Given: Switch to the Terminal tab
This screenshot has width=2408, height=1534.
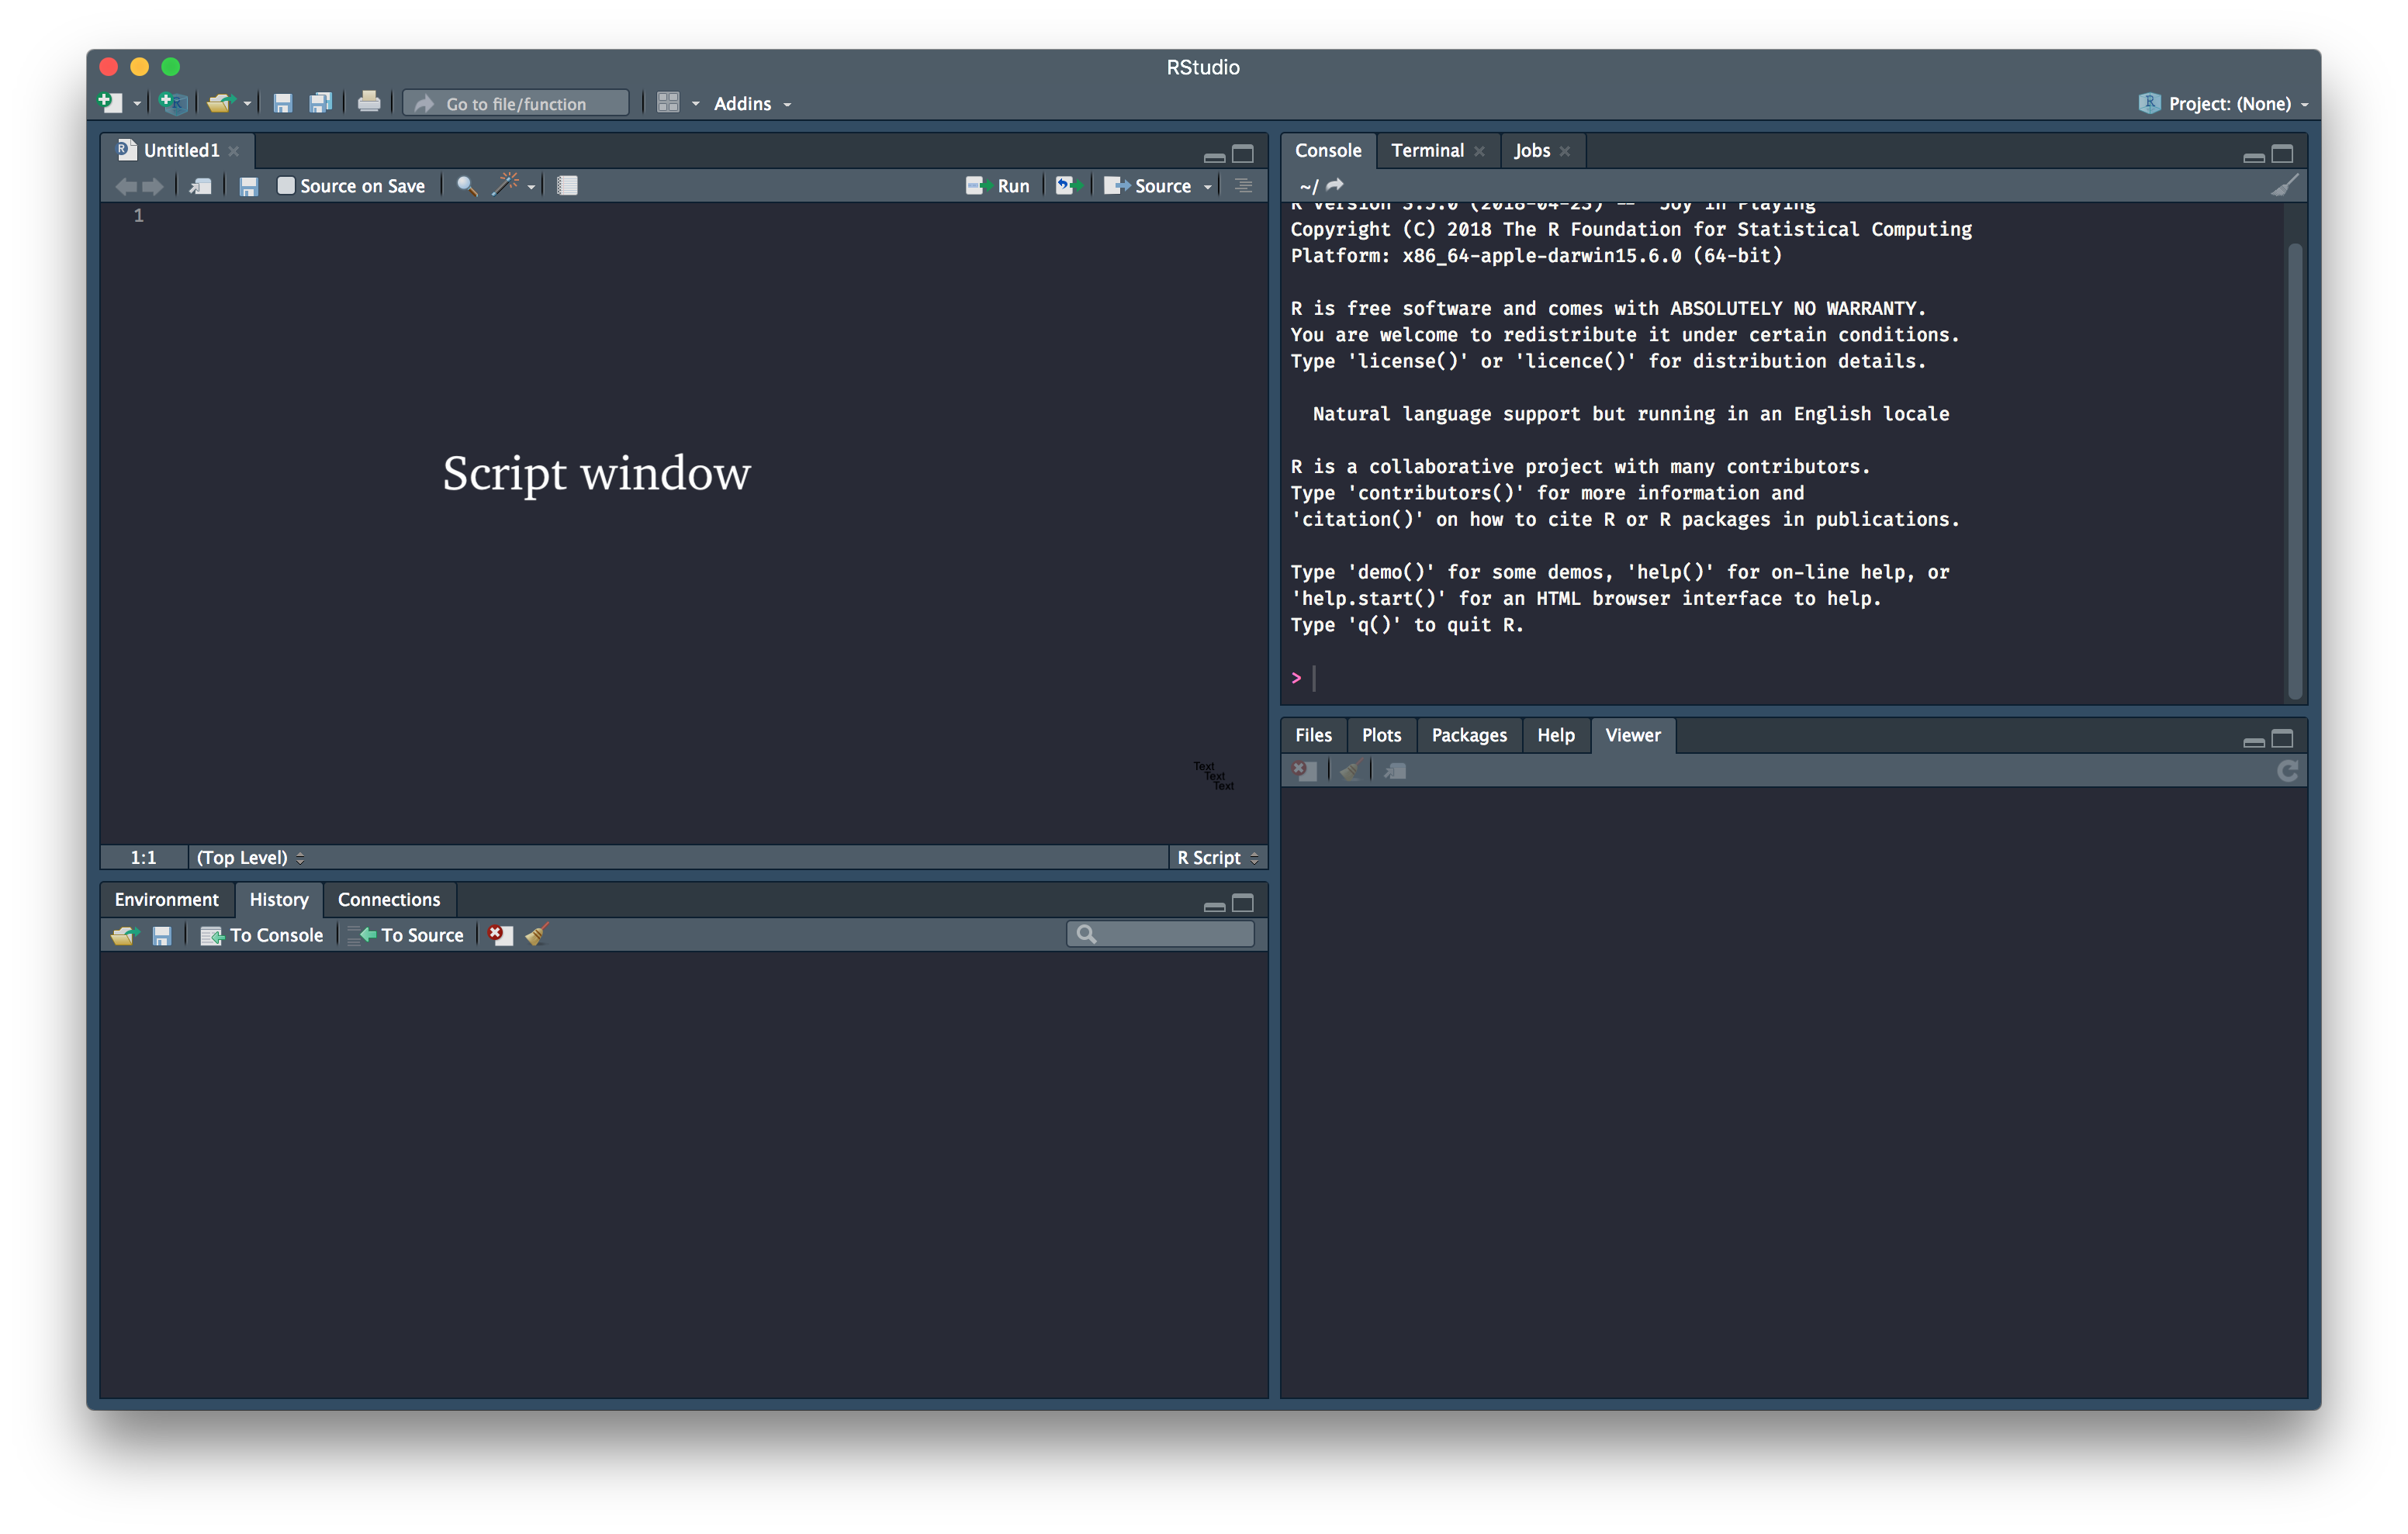Looking at the screenshot, I should point(1427,150).
